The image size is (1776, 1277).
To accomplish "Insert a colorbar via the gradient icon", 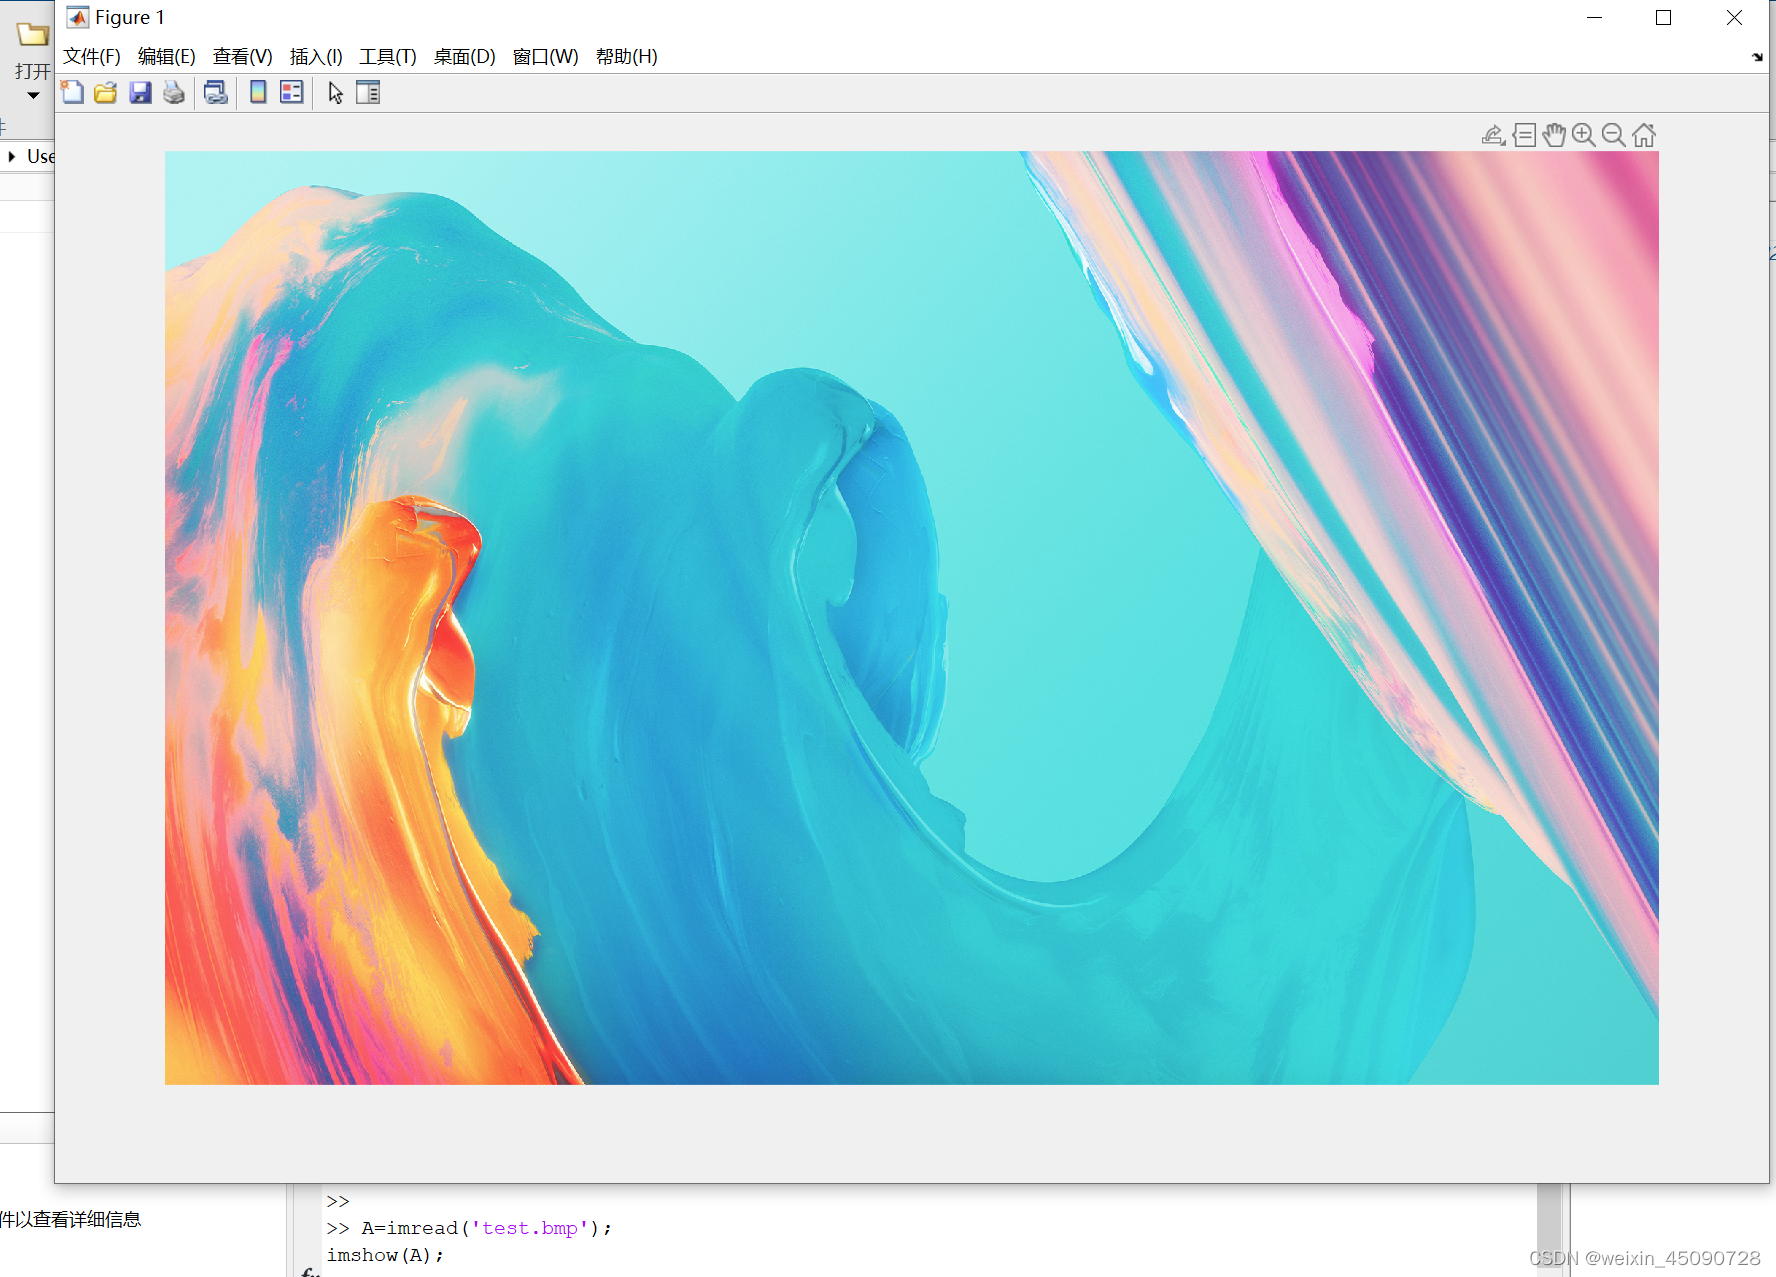I will click(x=258, y=93).
